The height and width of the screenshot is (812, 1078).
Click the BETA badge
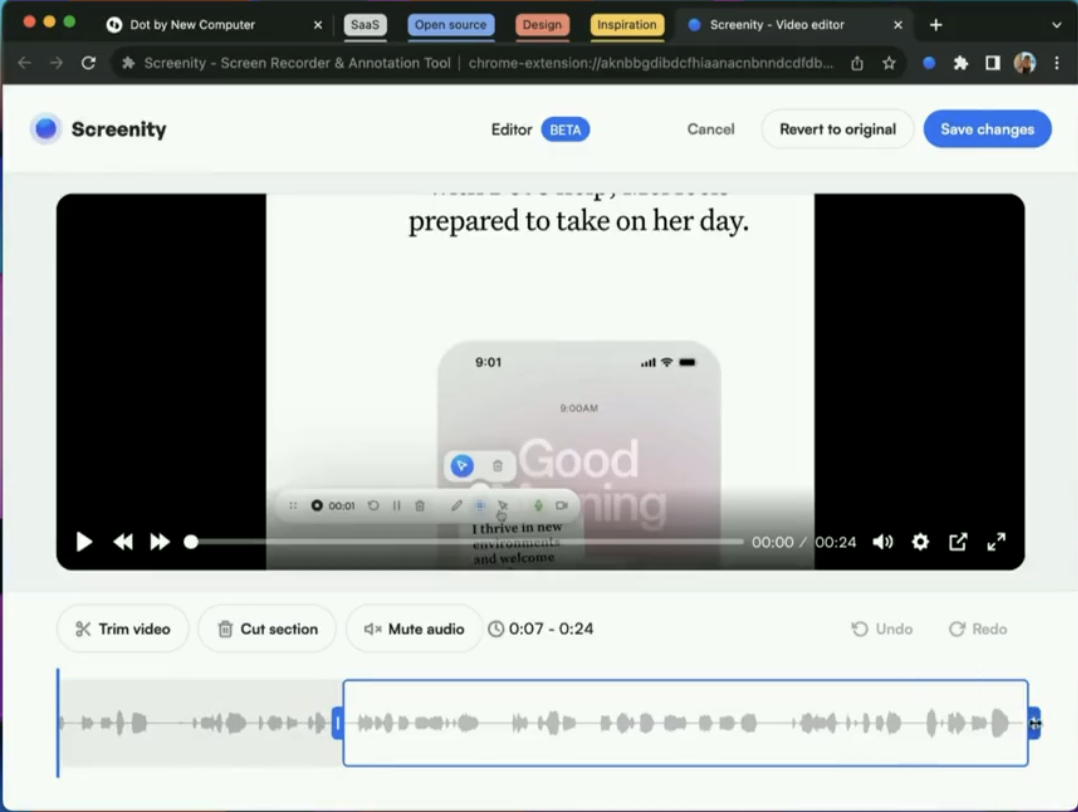click(x=565, y=129)
